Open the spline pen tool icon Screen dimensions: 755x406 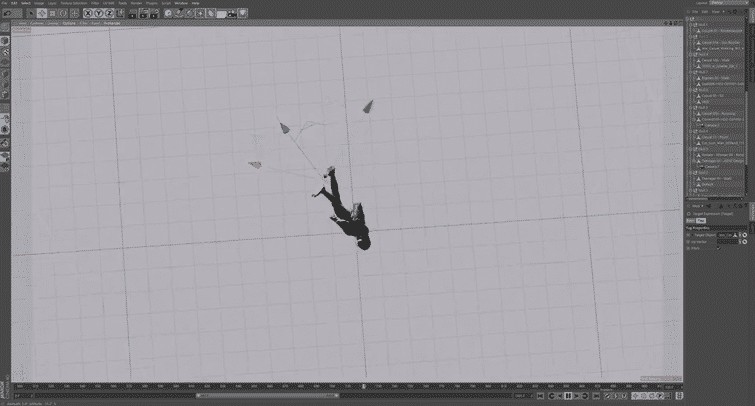(179, 13)
